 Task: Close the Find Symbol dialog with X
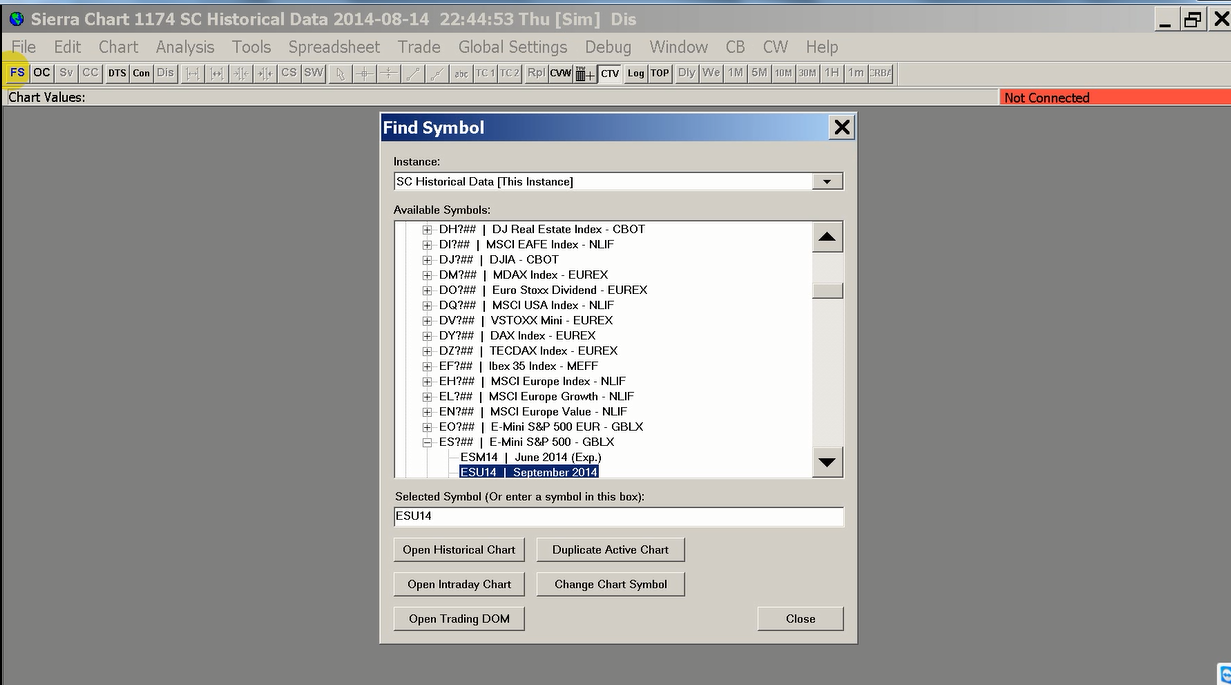tap(842, 127)
